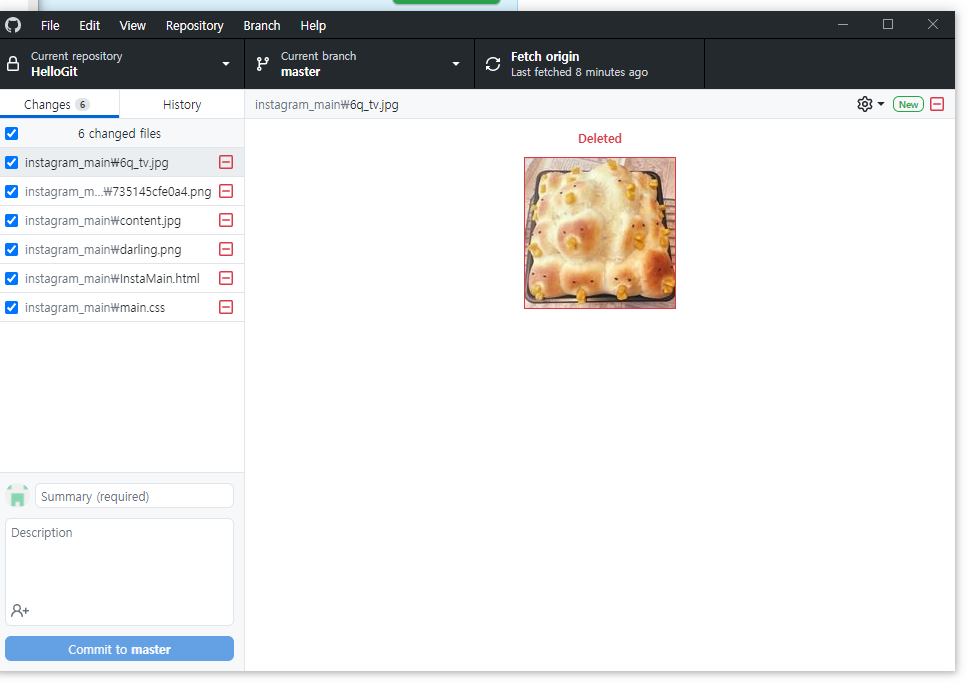Minimize the GitHub Desktop window
Screen dimensions: 972x688
843,24
